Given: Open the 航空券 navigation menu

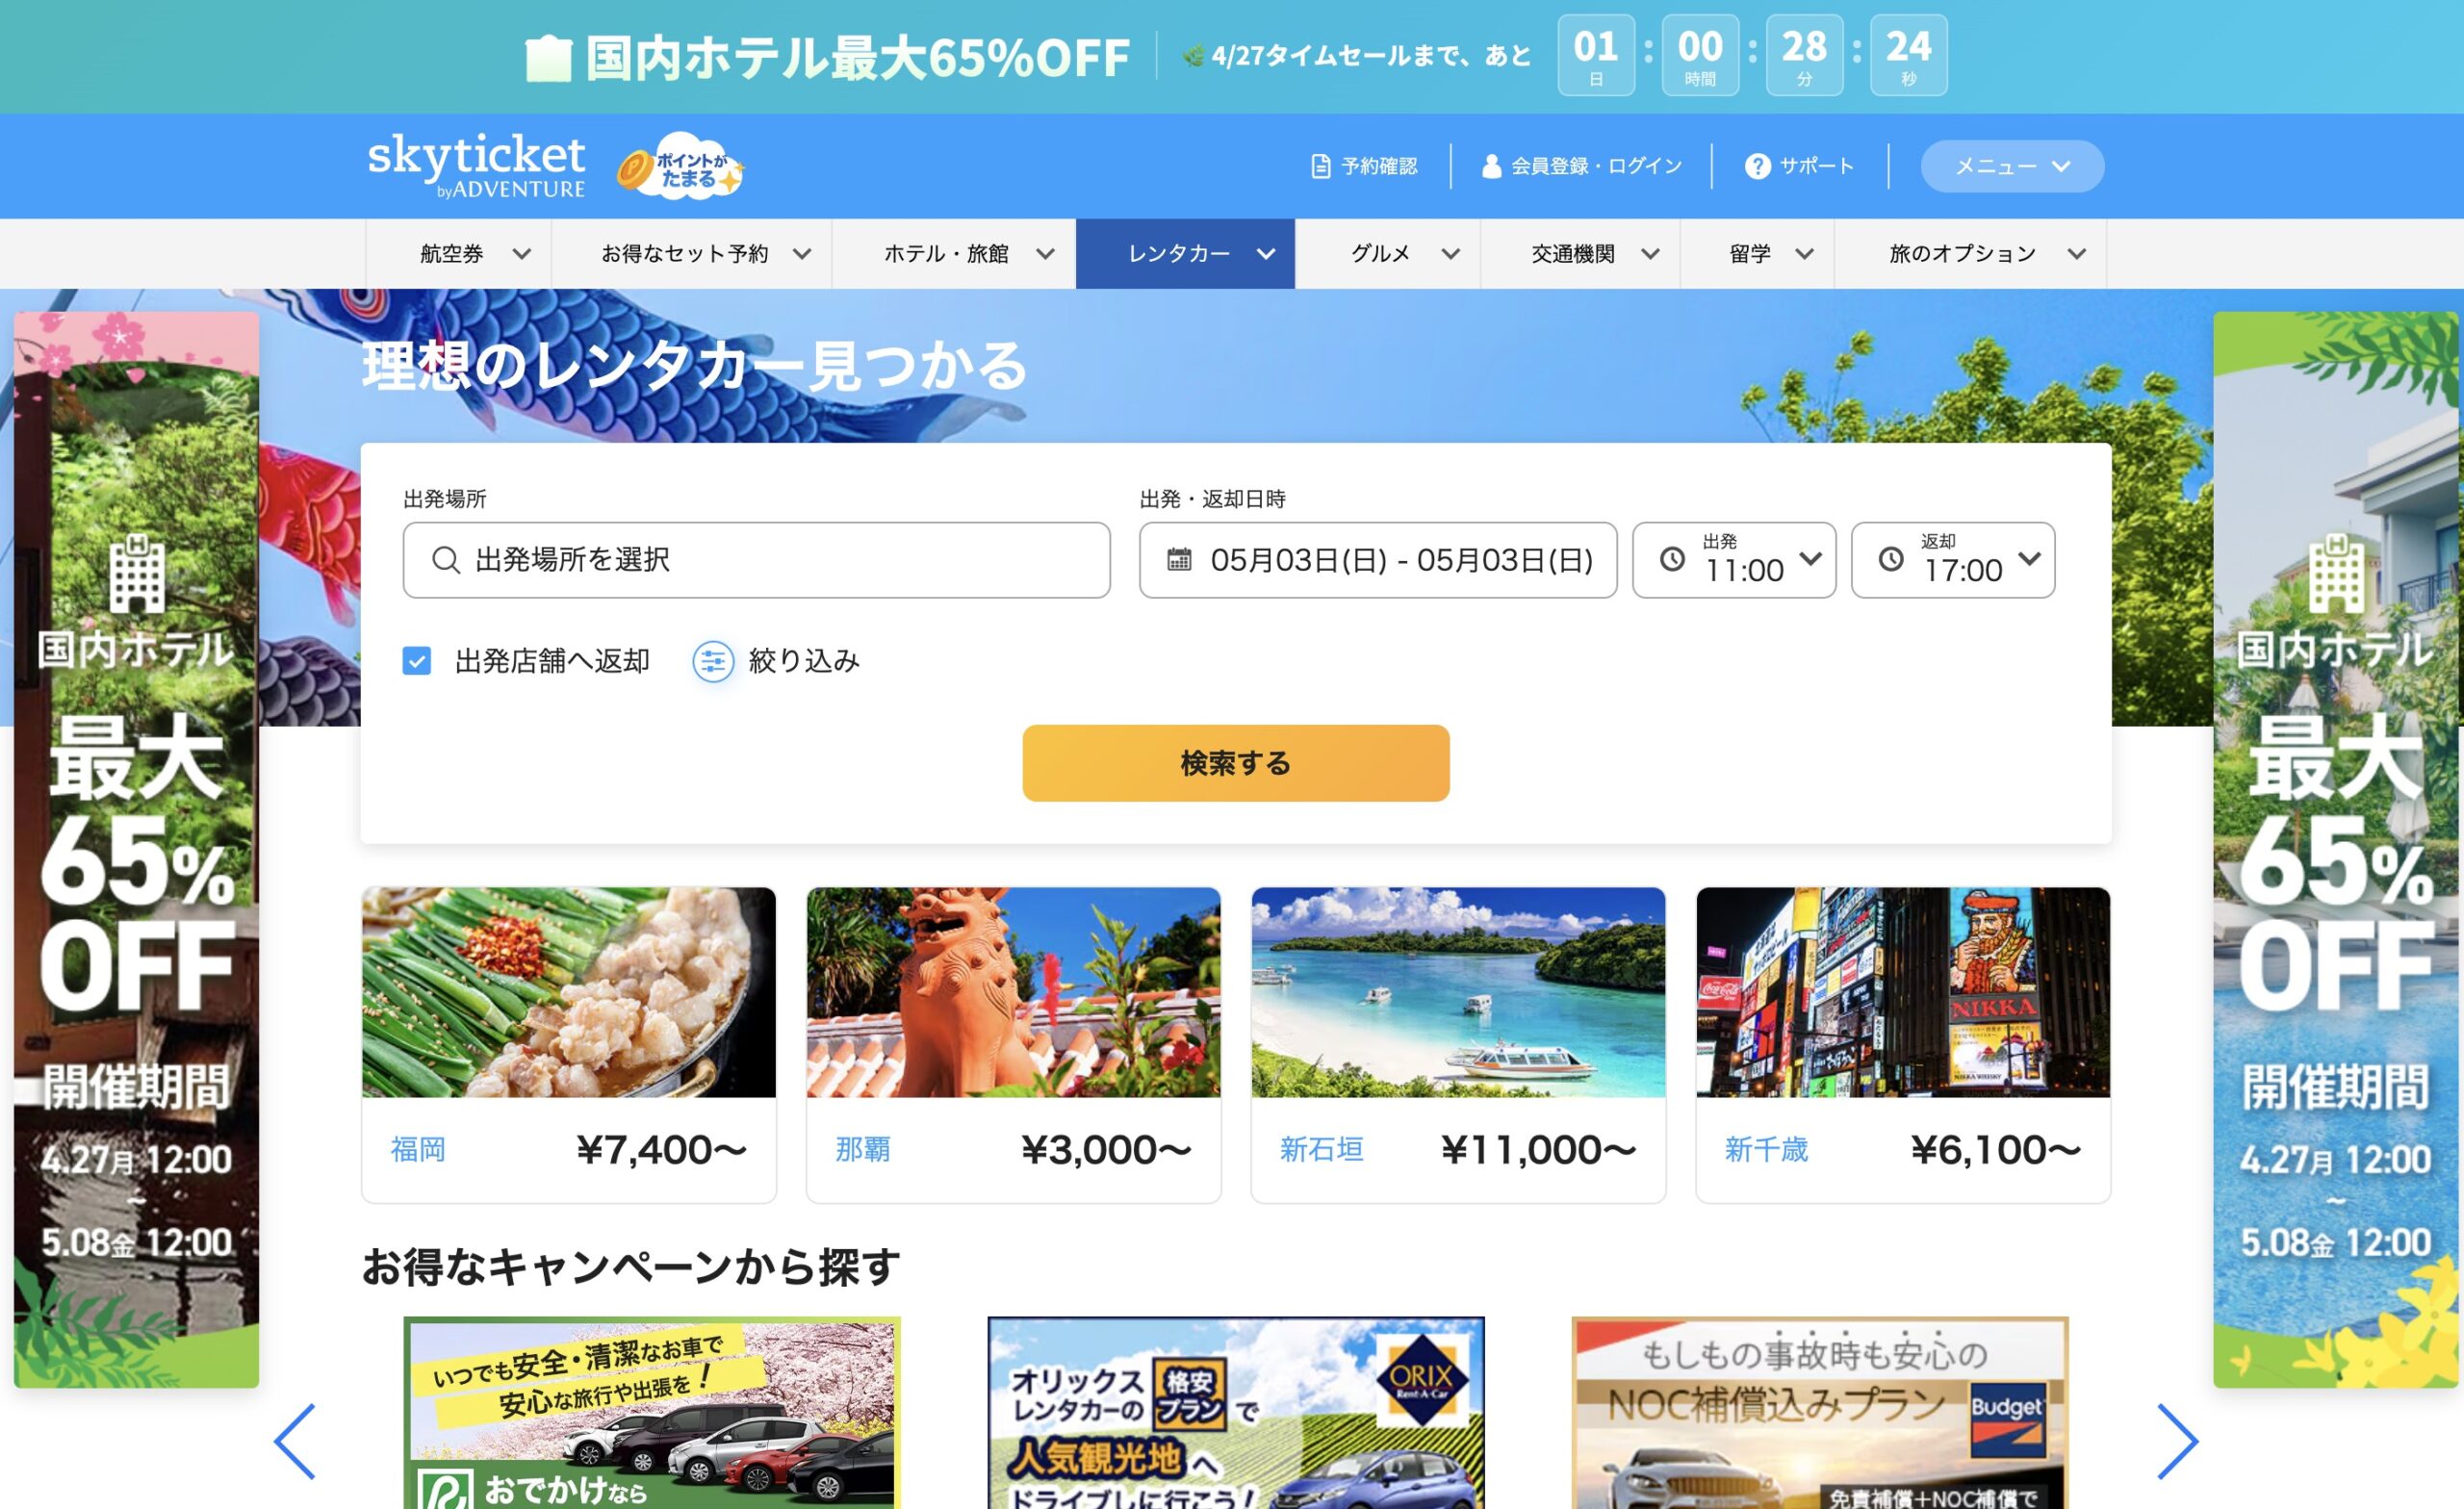Looking at the screenshot, I should 458,254.
